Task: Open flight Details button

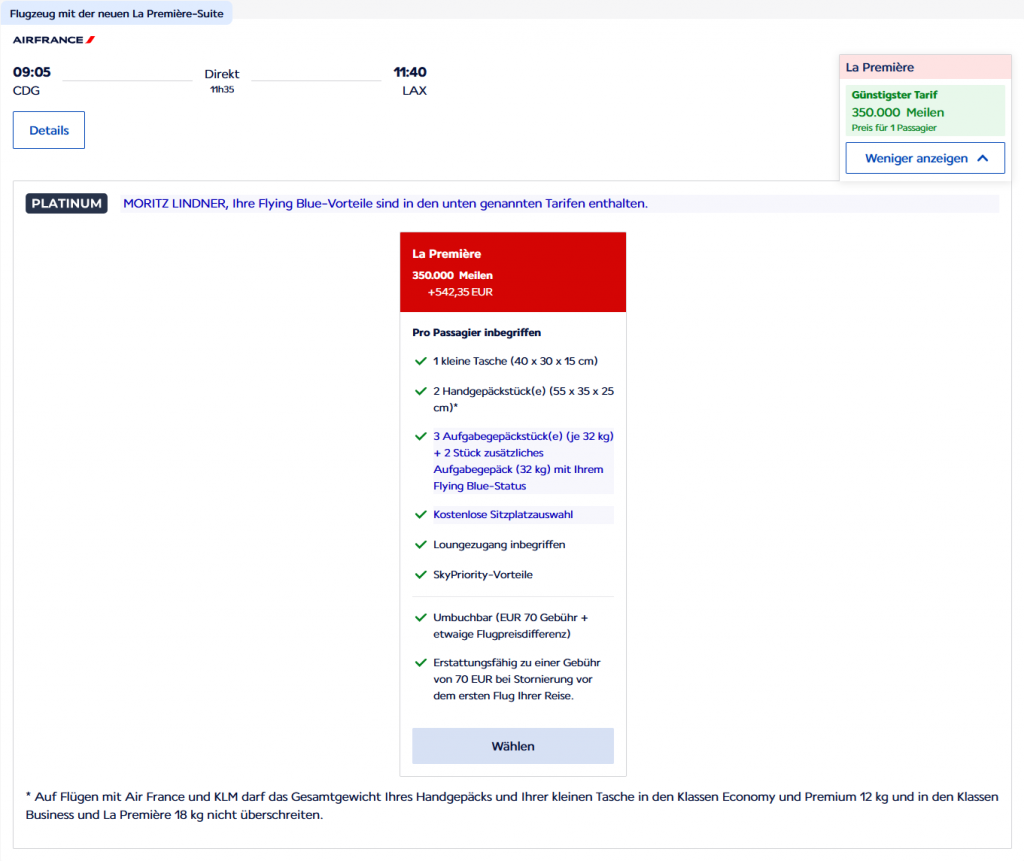Action: click(49, 130)
